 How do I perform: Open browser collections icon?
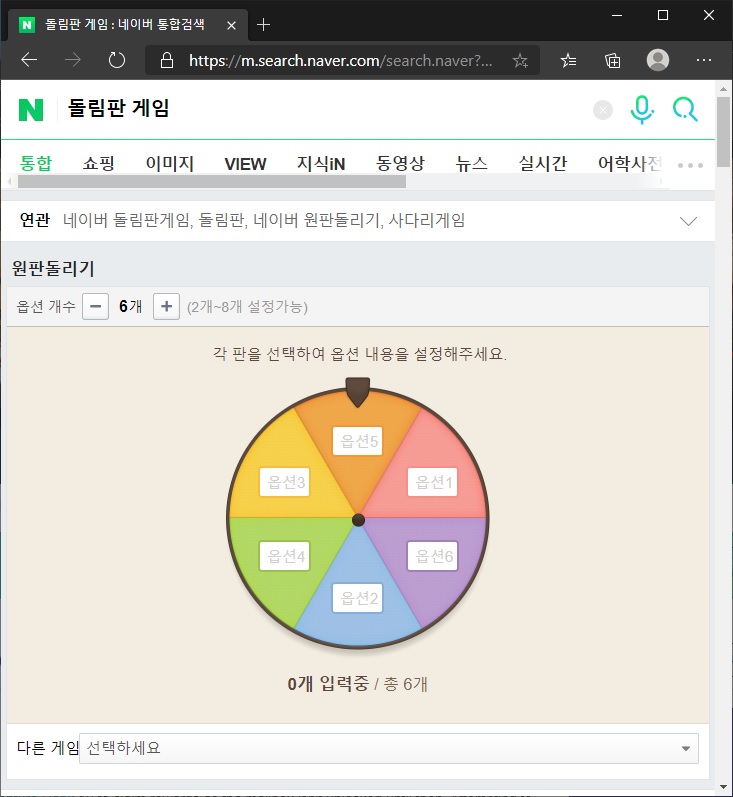click(x=613, y=60)
